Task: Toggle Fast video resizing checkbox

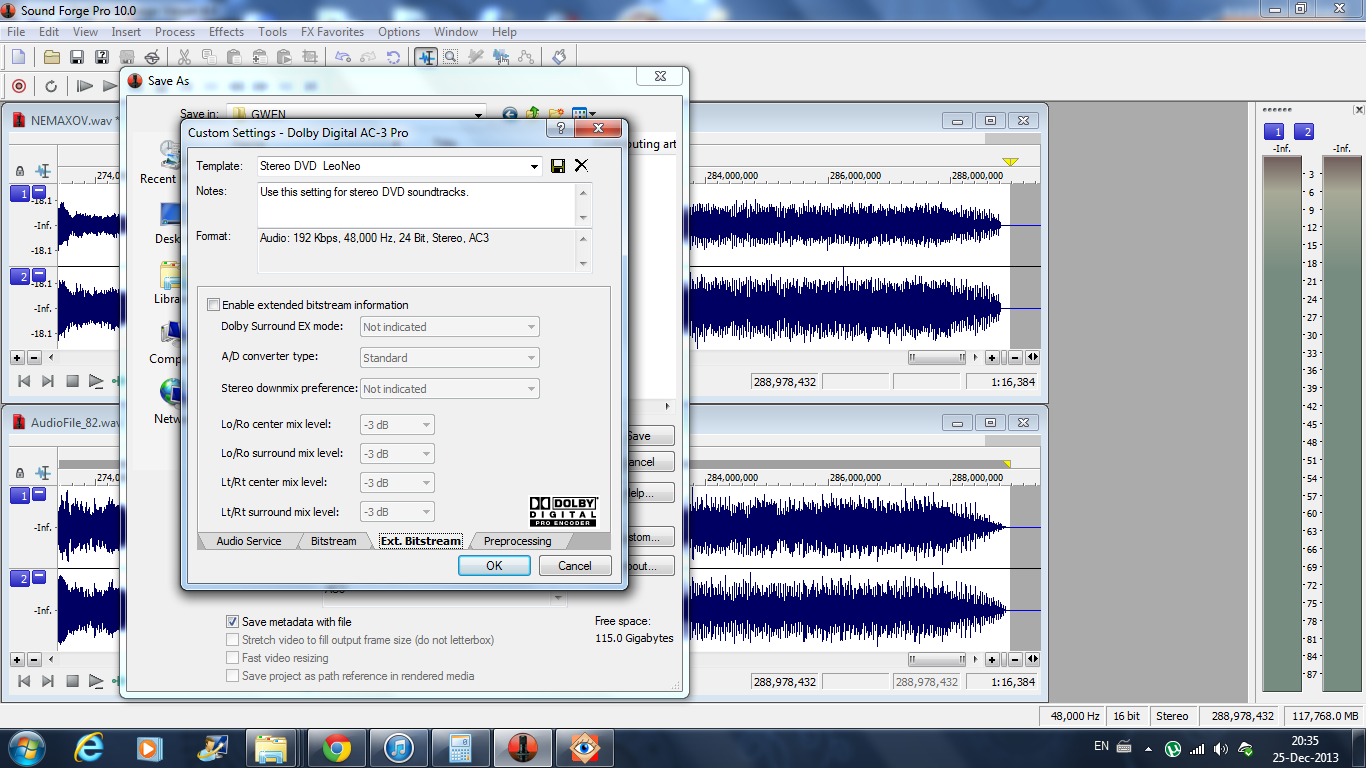Action: pyautogui.click(x=233, y=658)
